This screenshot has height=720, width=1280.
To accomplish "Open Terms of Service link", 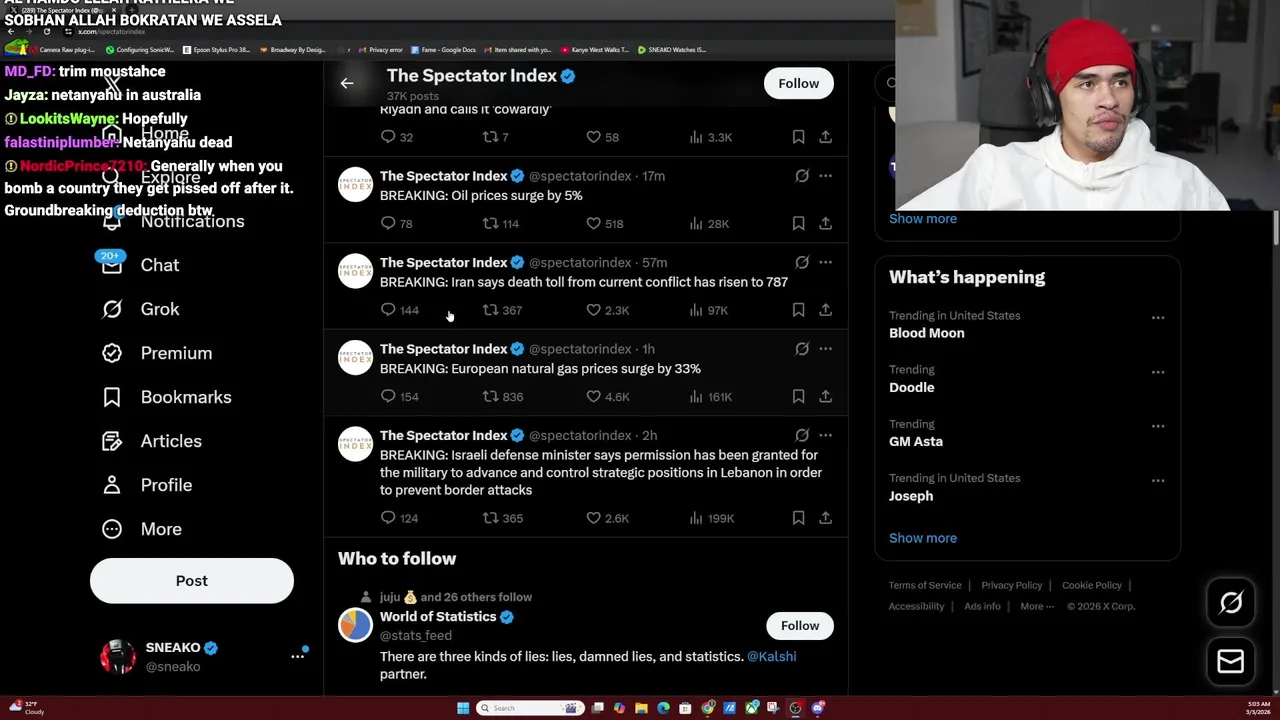I will [925, 585].
